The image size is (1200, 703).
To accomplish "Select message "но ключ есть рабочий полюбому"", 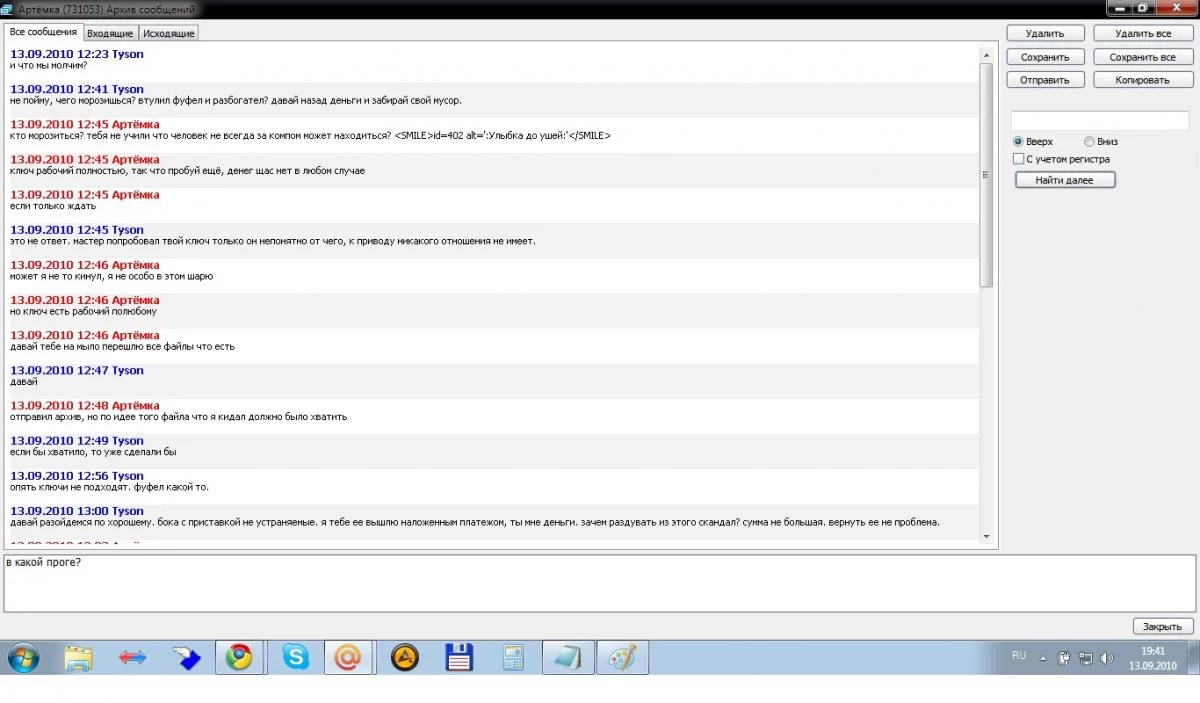I will tap(83, 311).
